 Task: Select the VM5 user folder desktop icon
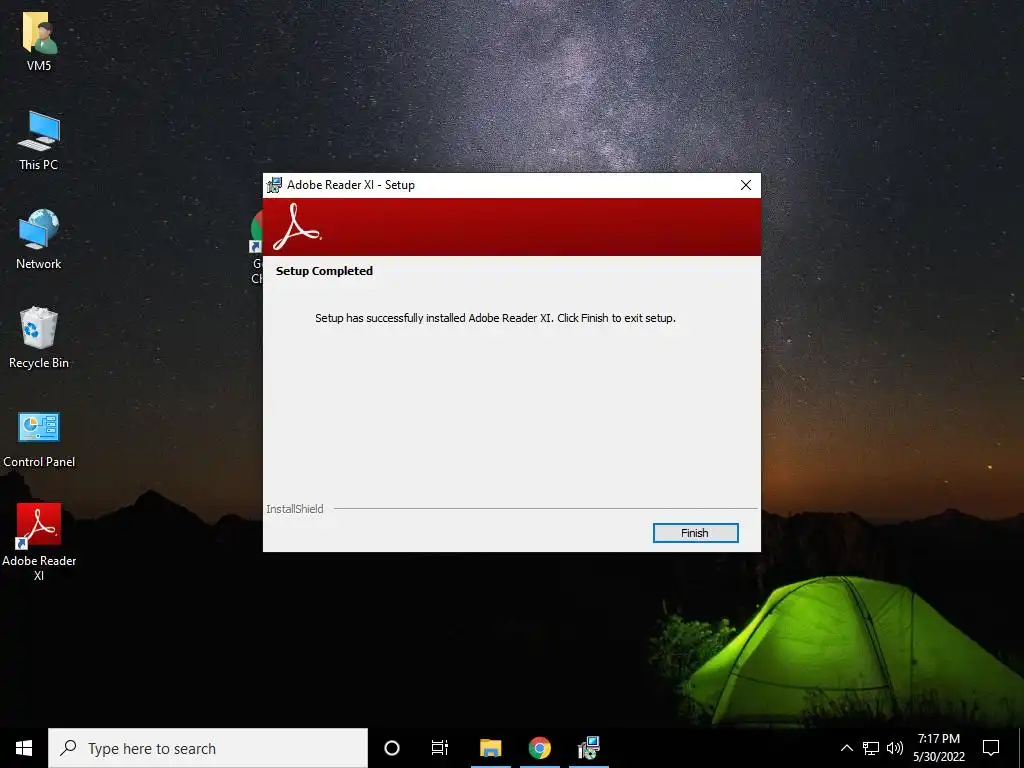(39, 41)
